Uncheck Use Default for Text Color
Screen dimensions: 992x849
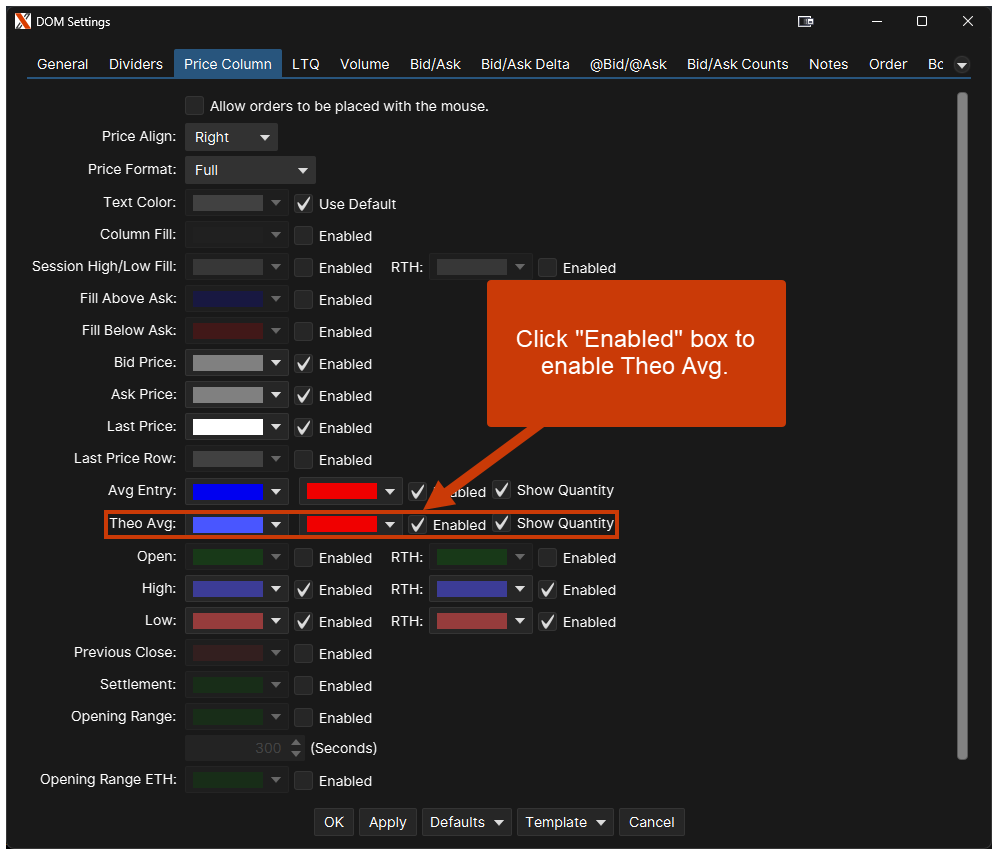click(x=304, y=204)
